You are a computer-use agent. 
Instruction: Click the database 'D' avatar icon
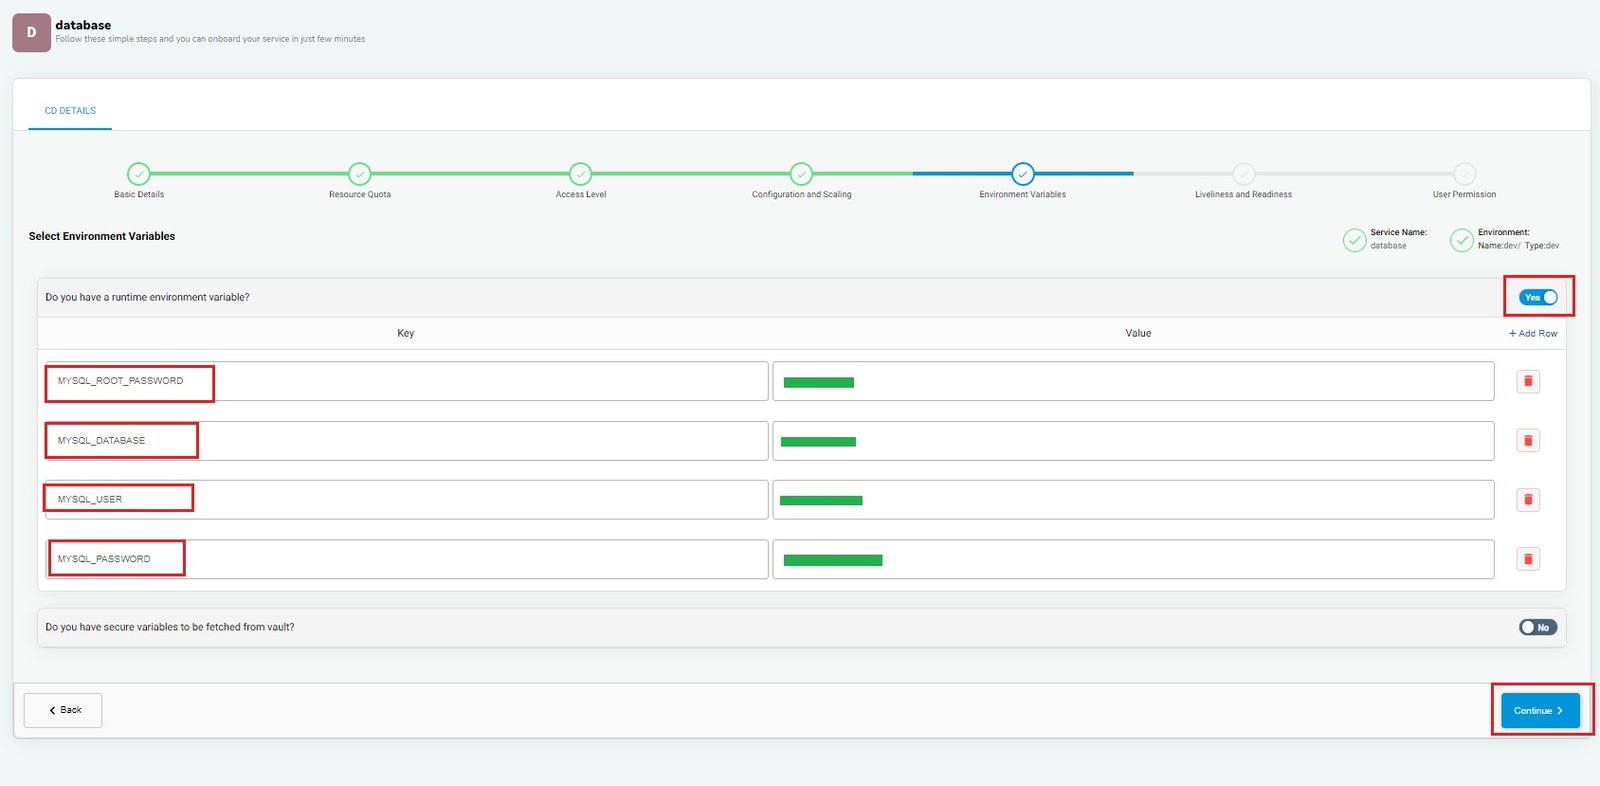coord(31,32)
